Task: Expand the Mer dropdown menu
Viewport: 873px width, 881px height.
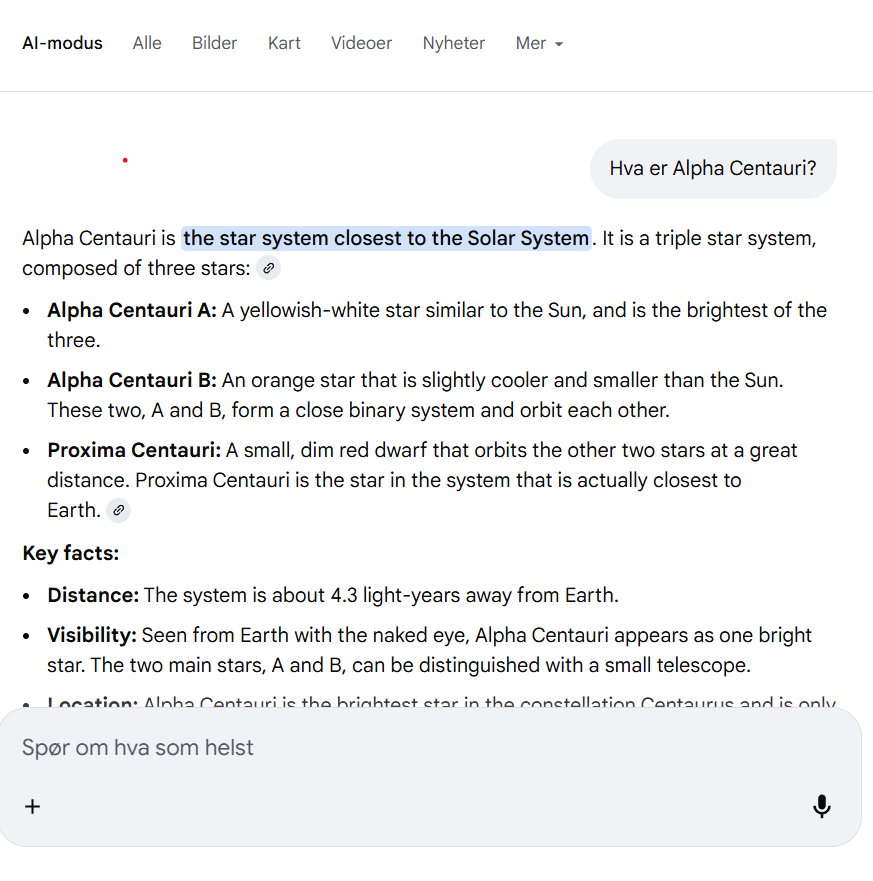Action: coord(539,43)
